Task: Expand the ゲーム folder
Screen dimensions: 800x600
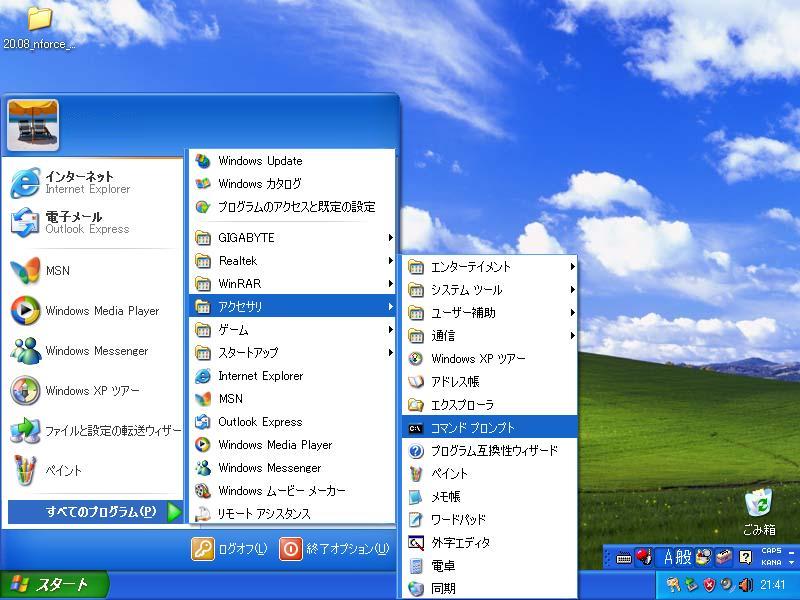Action: click(292, 330)
